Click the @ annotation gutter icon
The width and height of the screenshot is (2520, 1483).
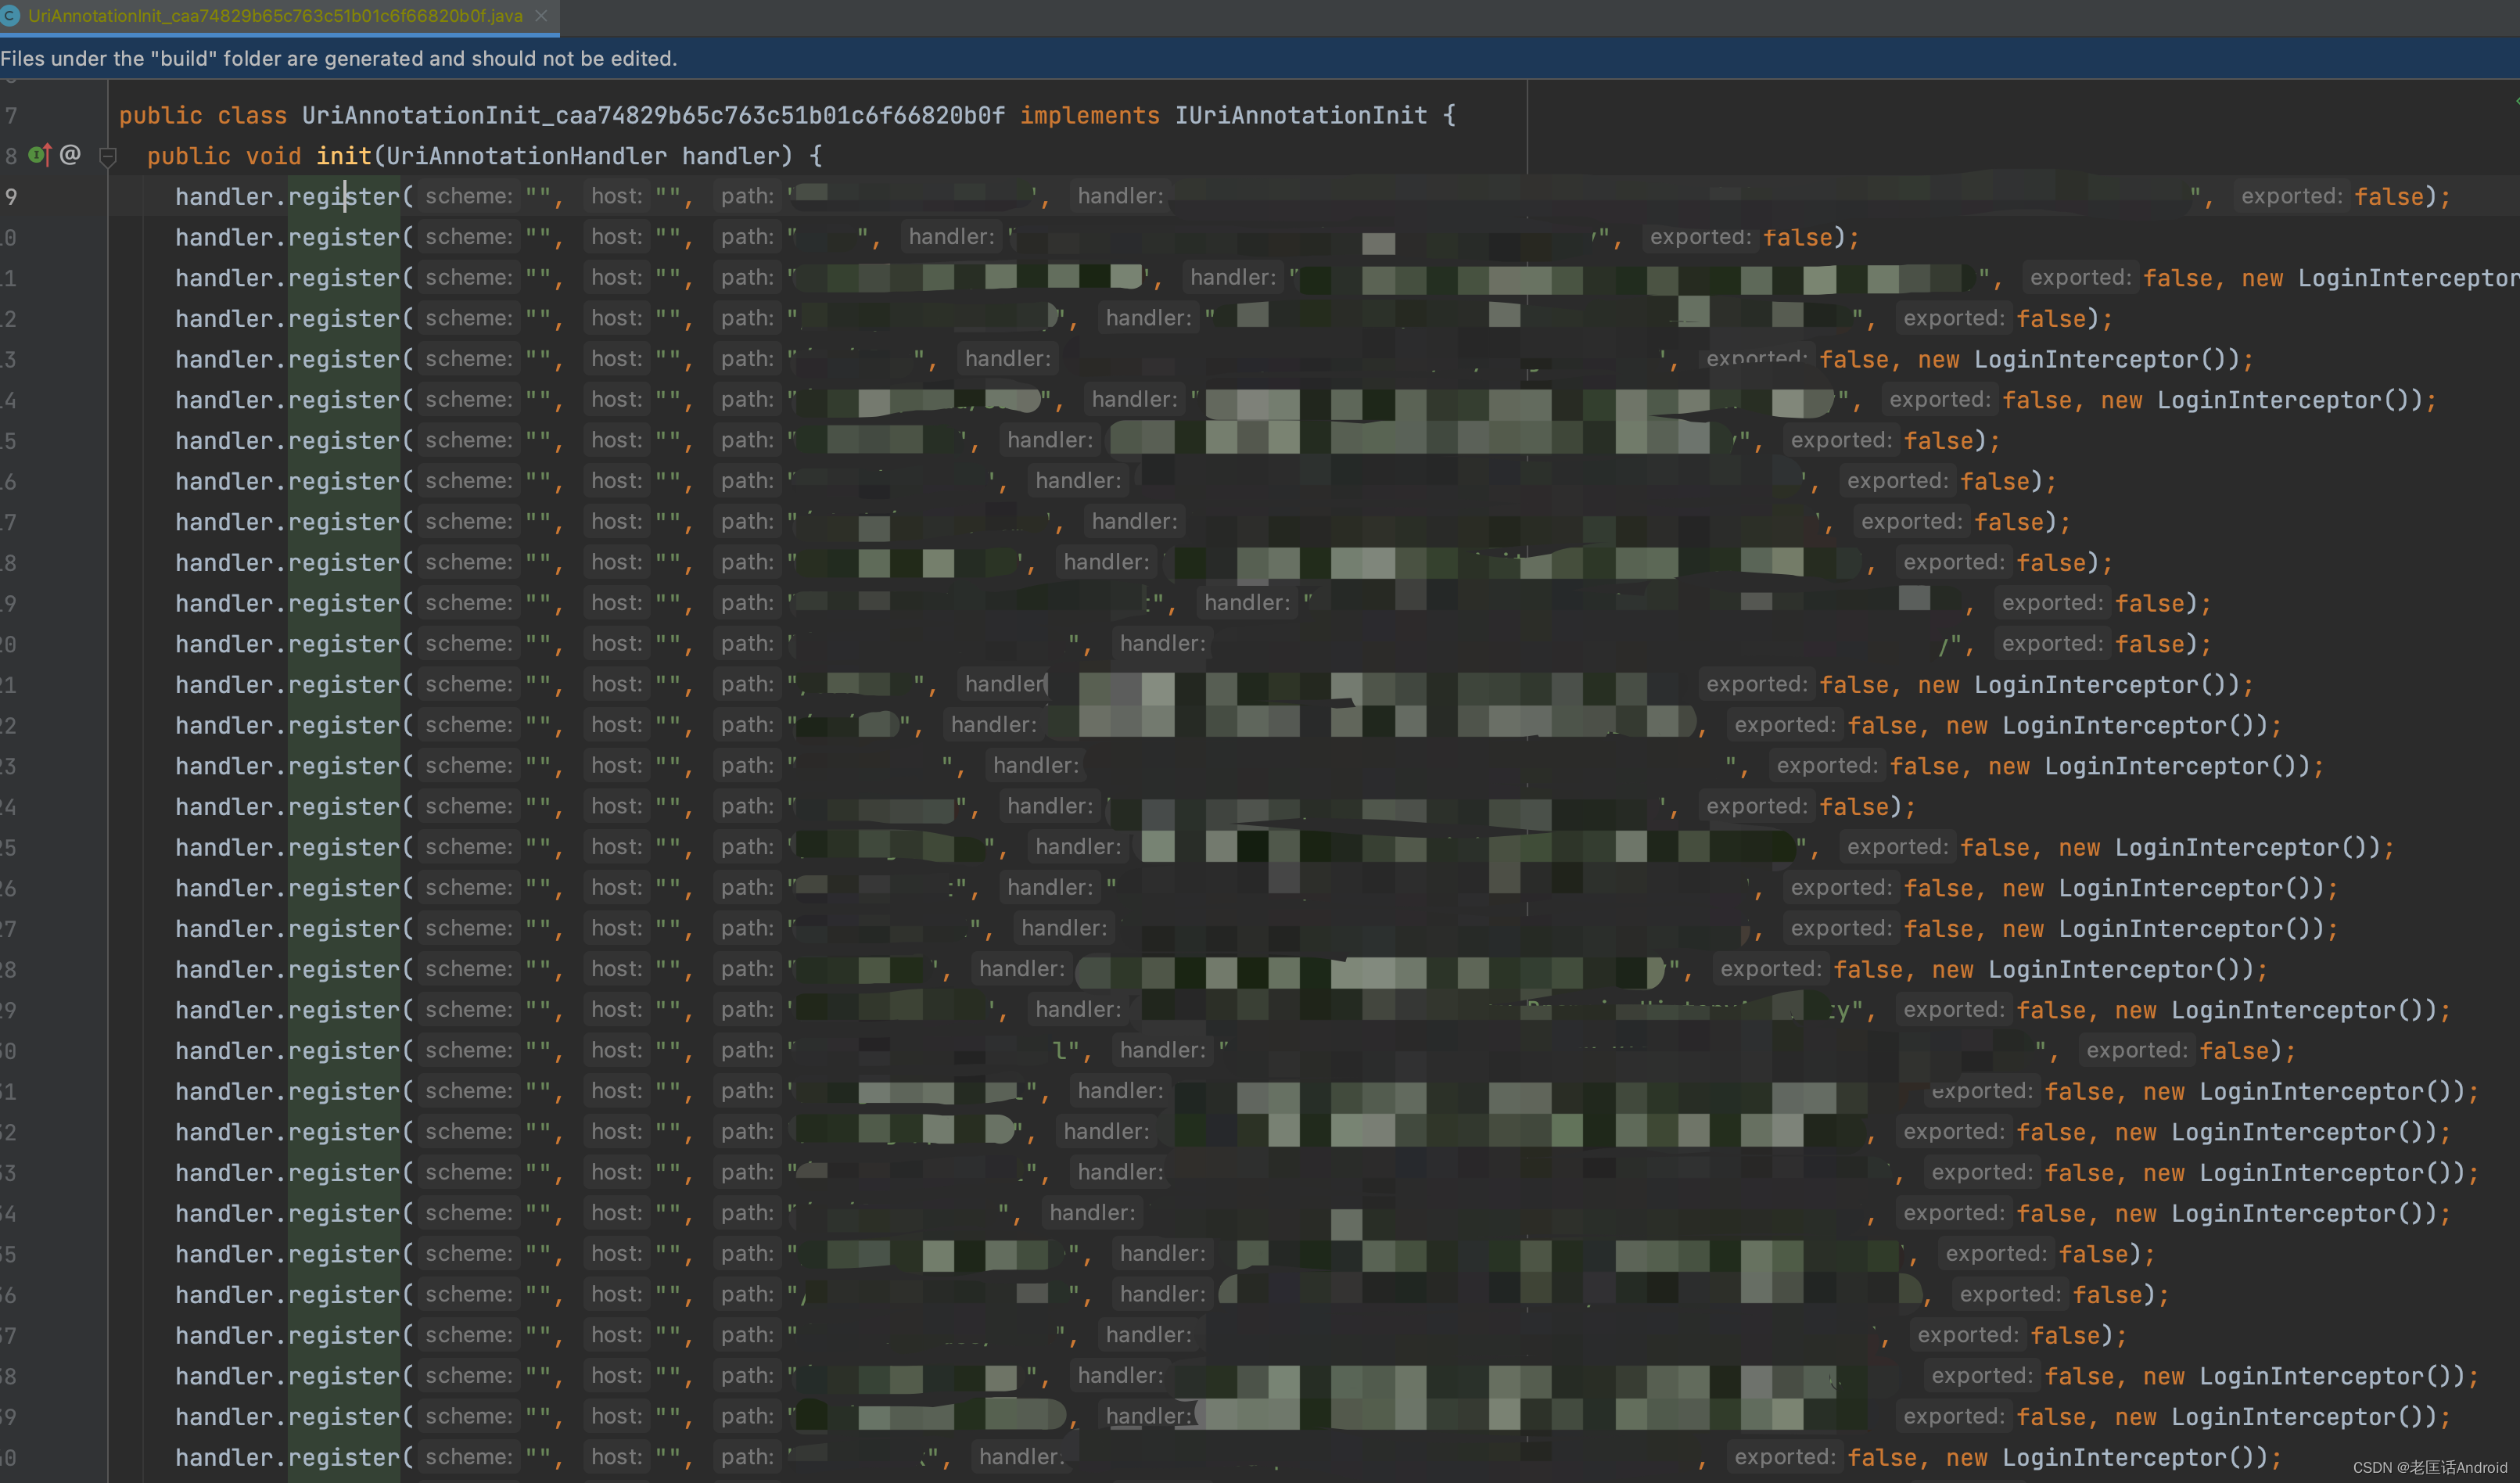tap(70, 154)
